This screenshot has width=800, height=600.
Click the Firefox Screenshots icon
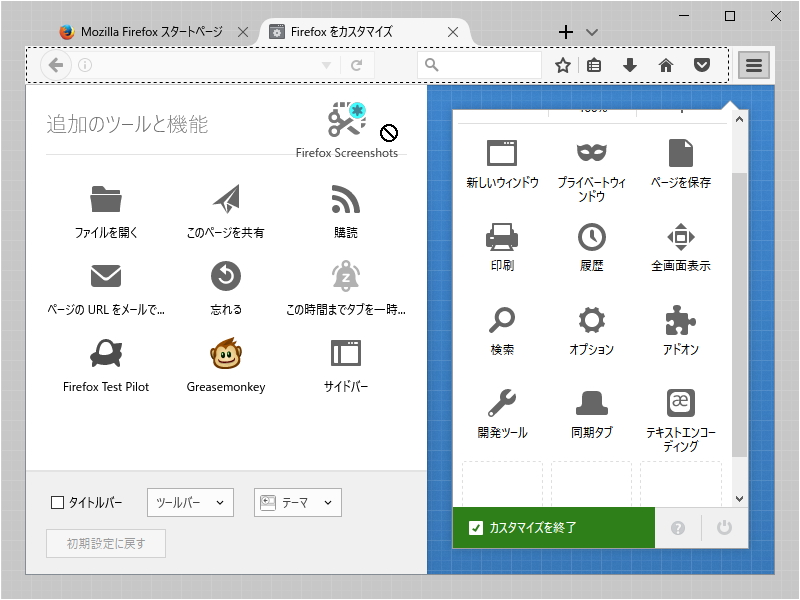point(344,120)
